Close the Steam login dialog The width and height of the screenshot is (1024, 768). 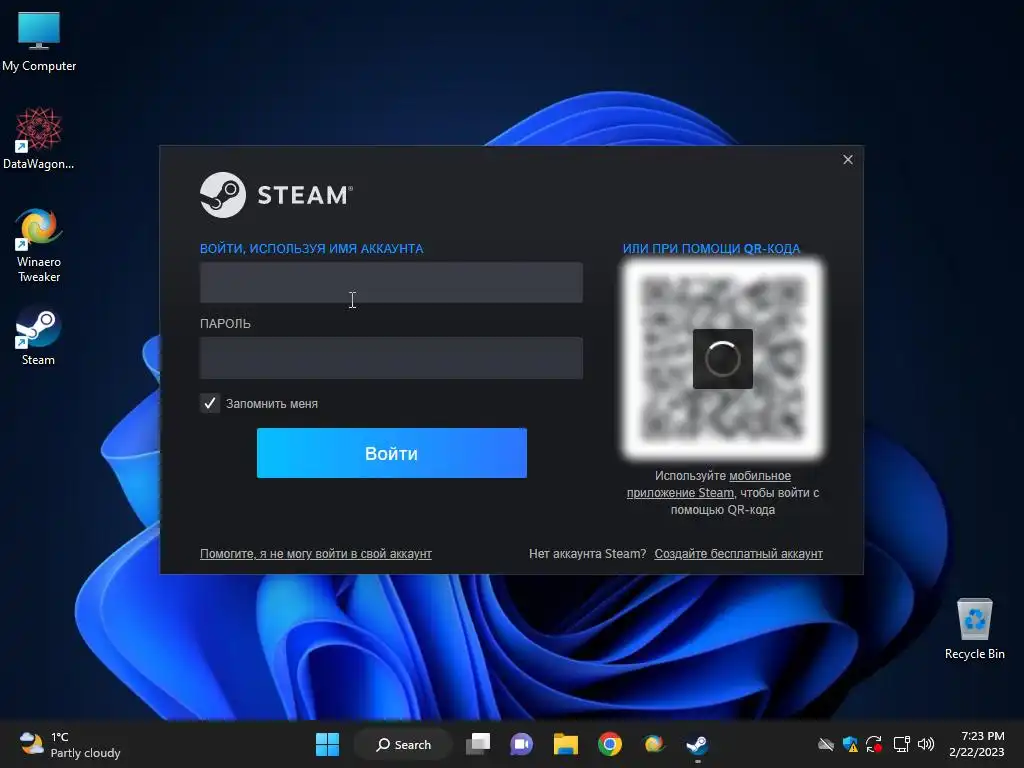(x=848, y=159)
